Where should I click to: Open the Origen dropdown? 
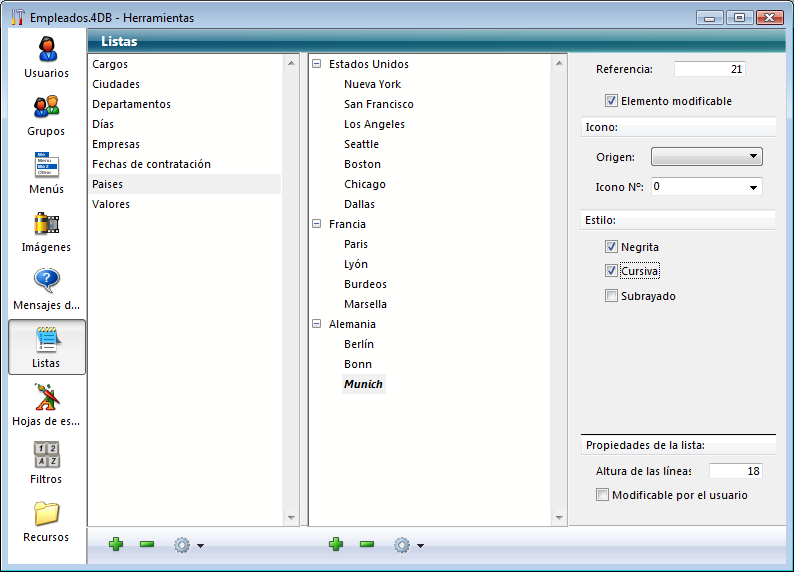[706, 157]
